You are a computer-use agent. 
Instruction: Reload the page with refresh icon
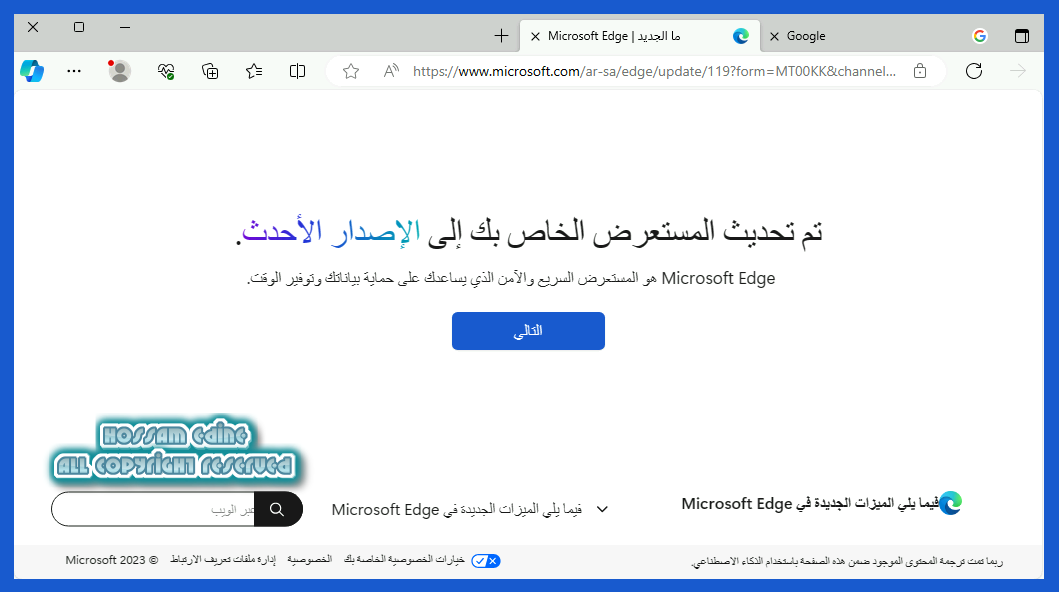[x=974, y=71]
